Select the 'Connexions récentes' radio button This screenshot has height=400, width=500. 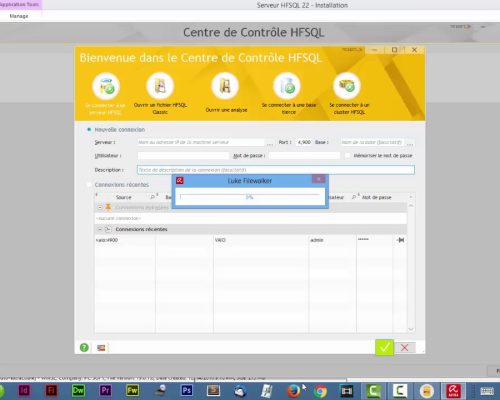(89, 184)
